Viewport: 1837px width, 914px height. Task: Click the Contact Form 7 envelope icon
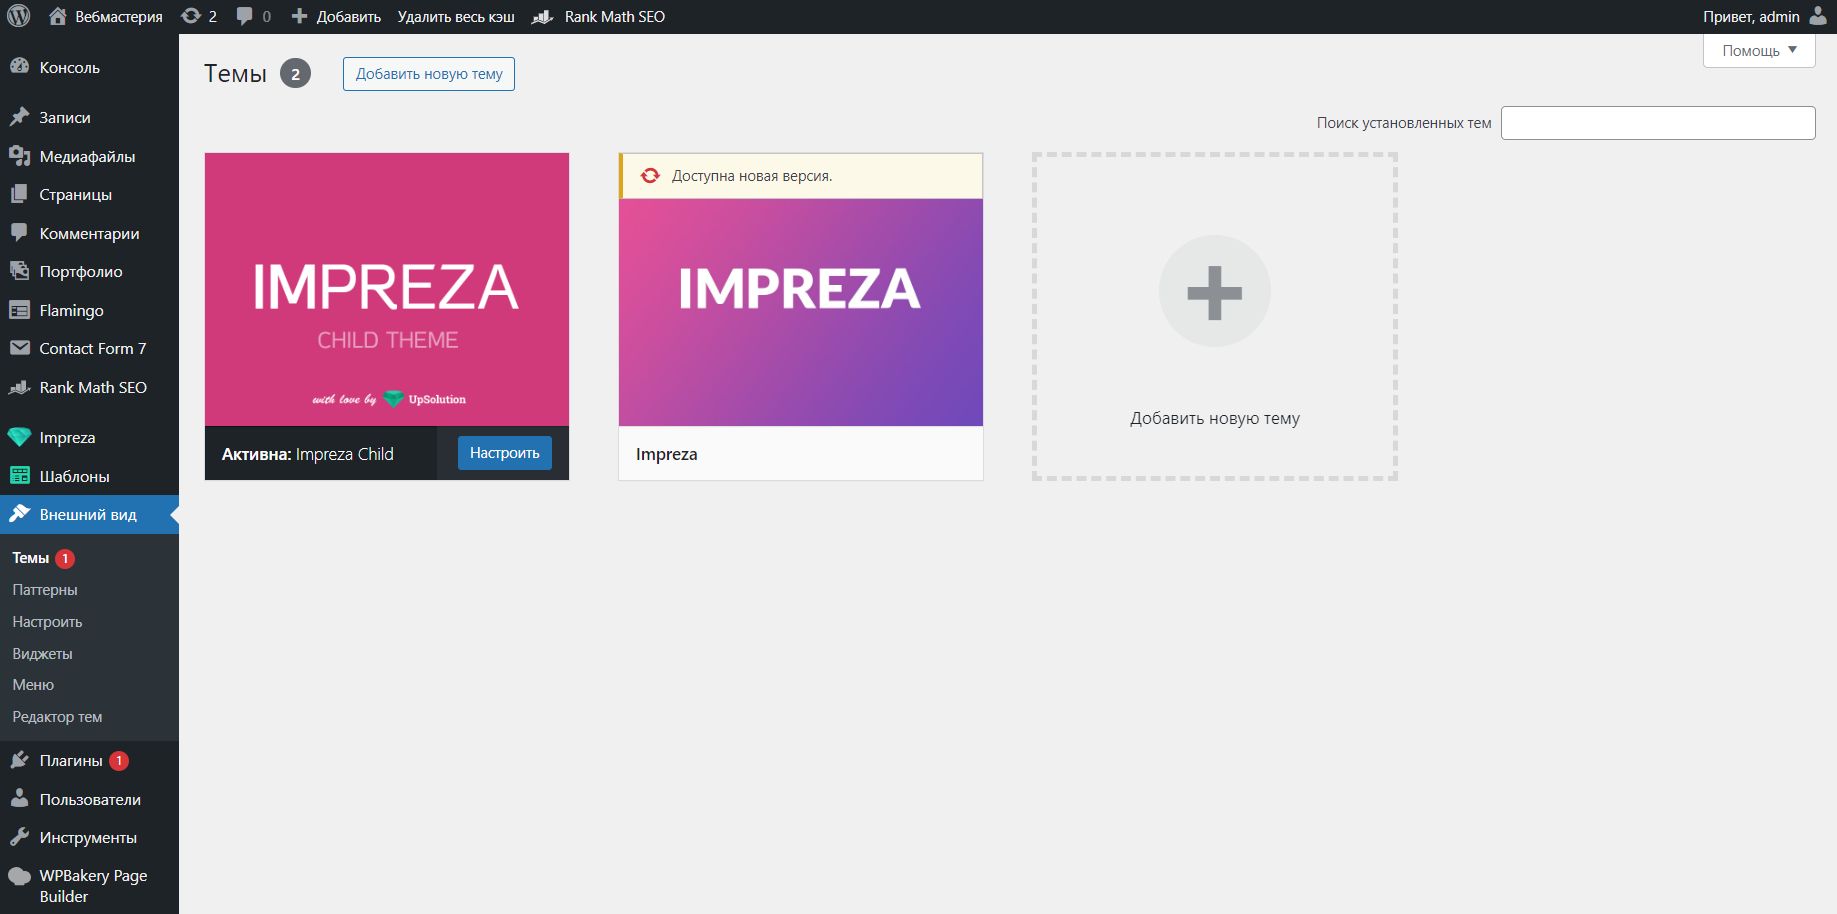point(19,348)
